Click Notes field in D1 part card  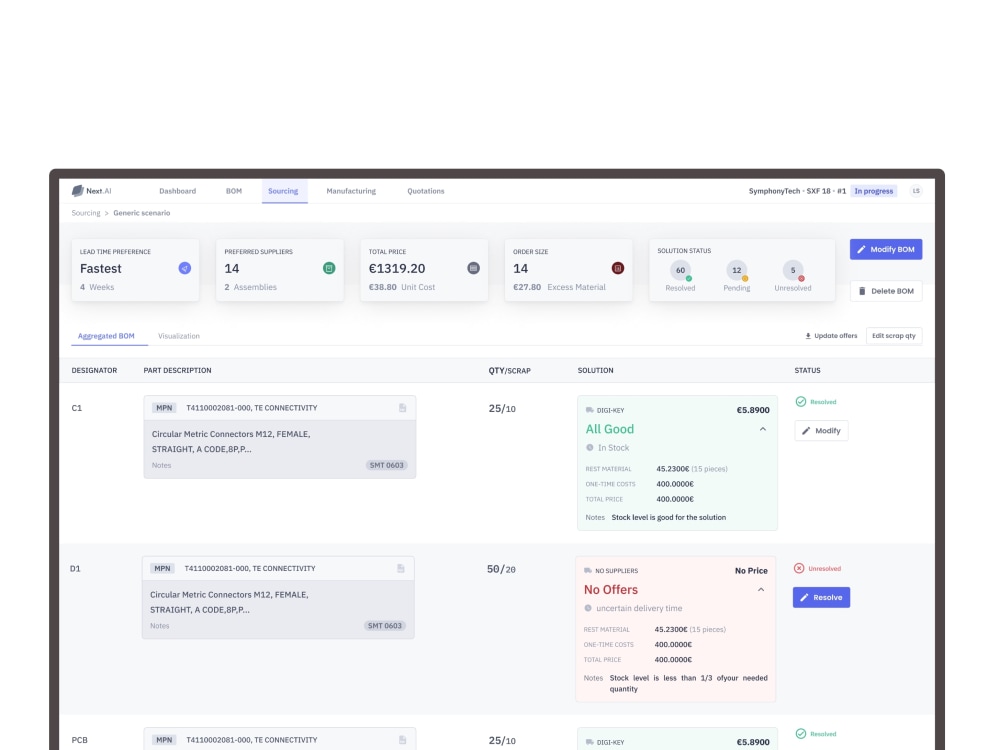click(159, 626)
